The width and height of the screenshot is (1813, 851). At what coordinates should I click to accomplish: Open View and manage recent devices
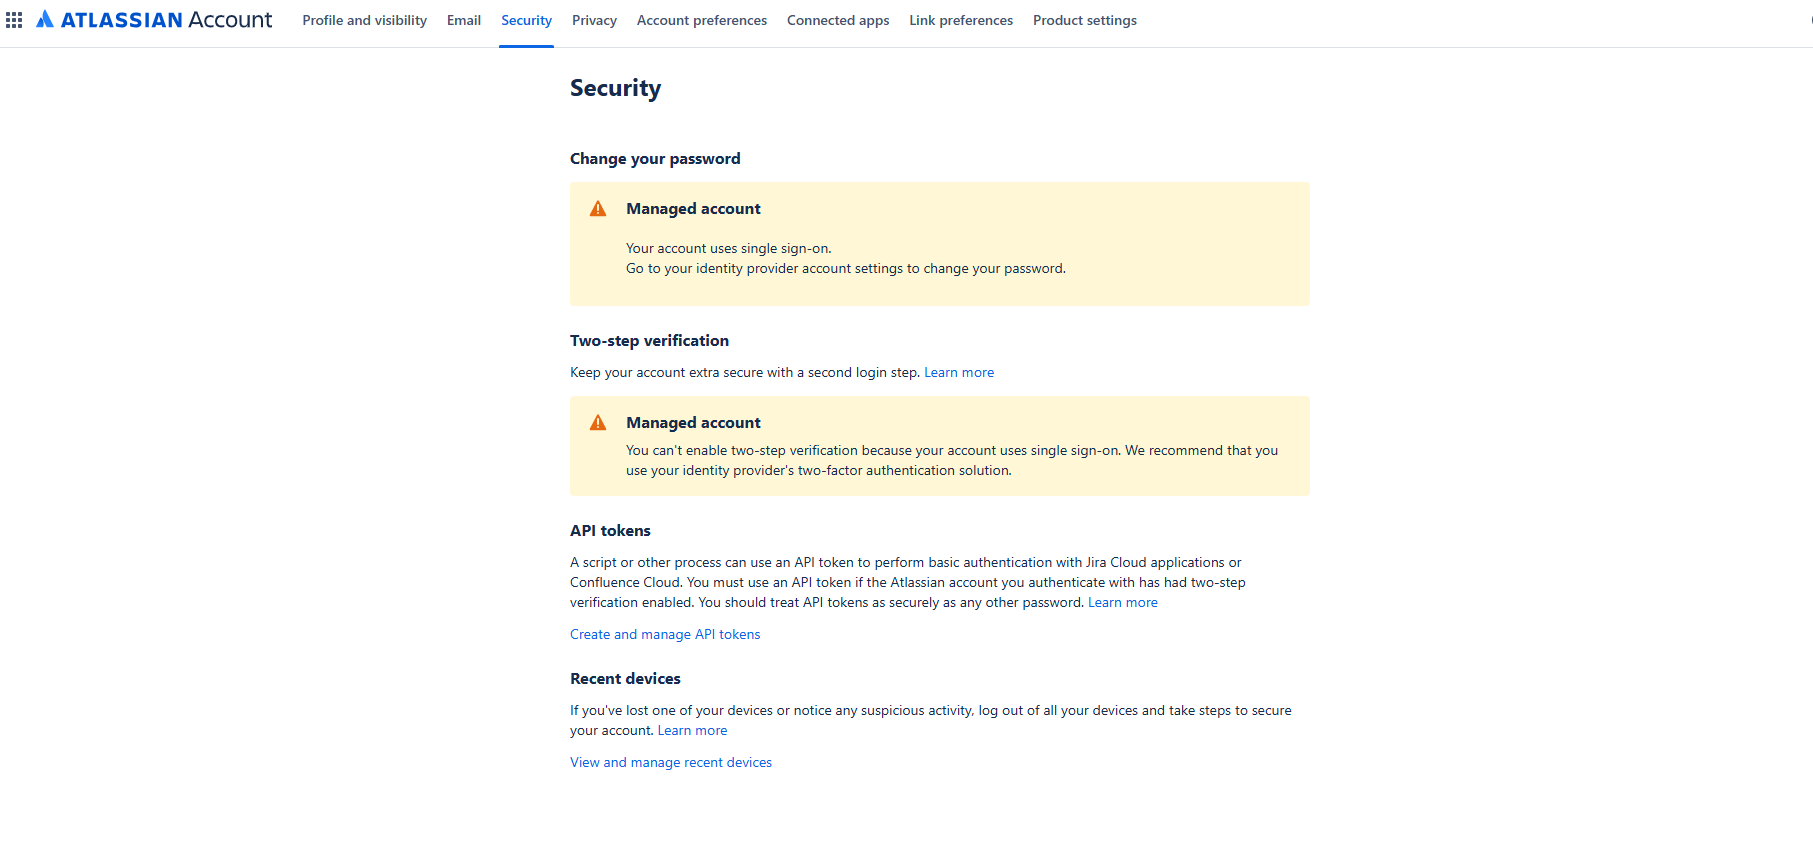[671, 763]
